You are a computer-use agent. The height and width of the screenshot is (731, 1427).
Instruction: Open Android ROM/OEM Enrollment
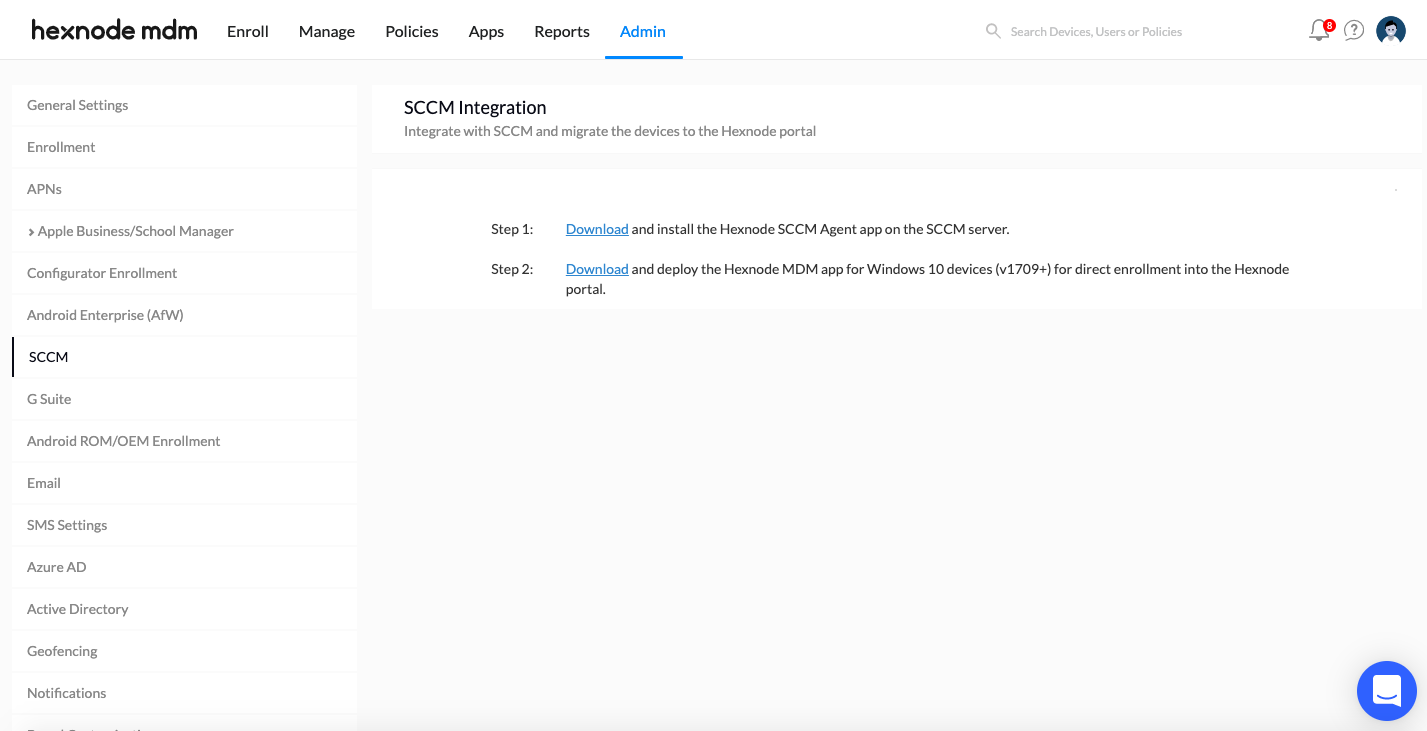coord(184,441)
